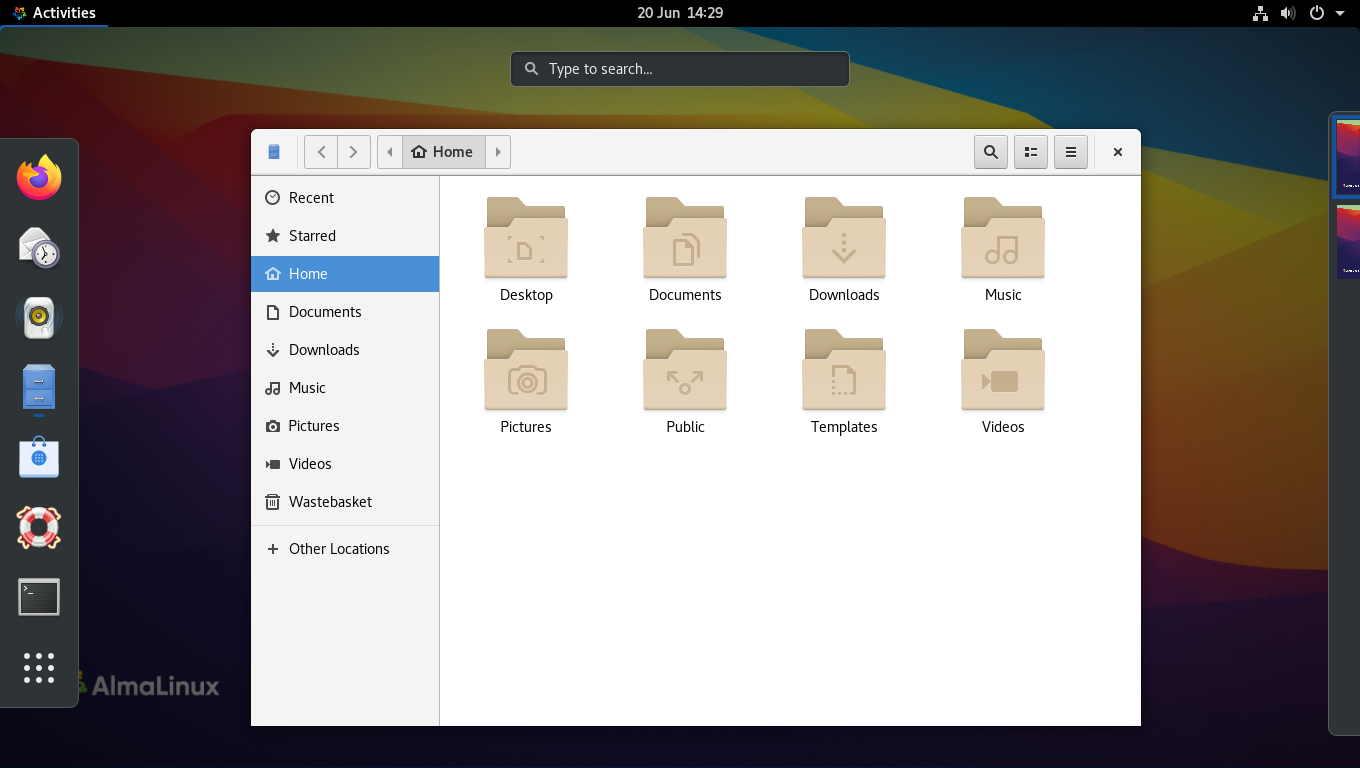
Task: Open the Files app icon in the dock
Action: [x=38, y=386]
